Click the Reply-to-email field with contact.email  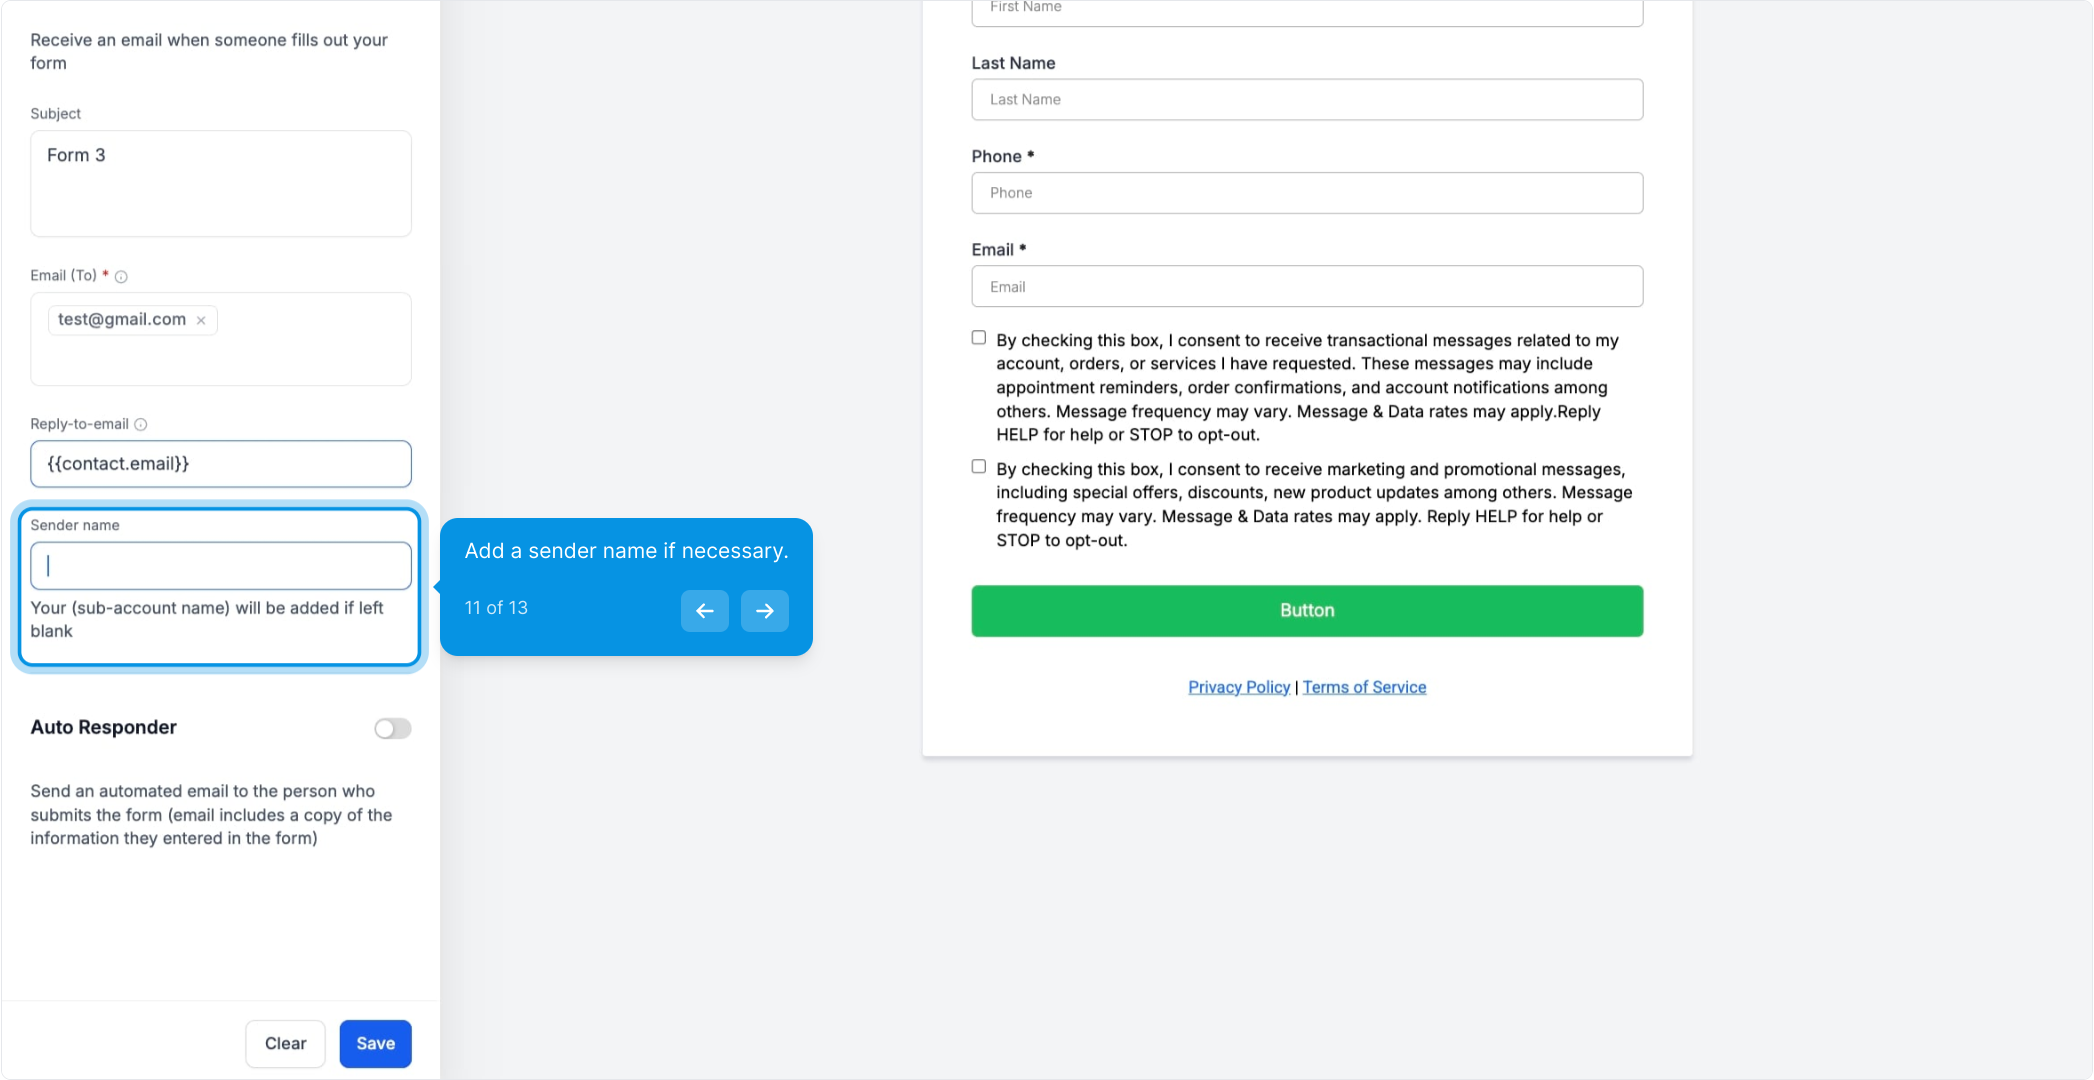(x=221, y=464)
